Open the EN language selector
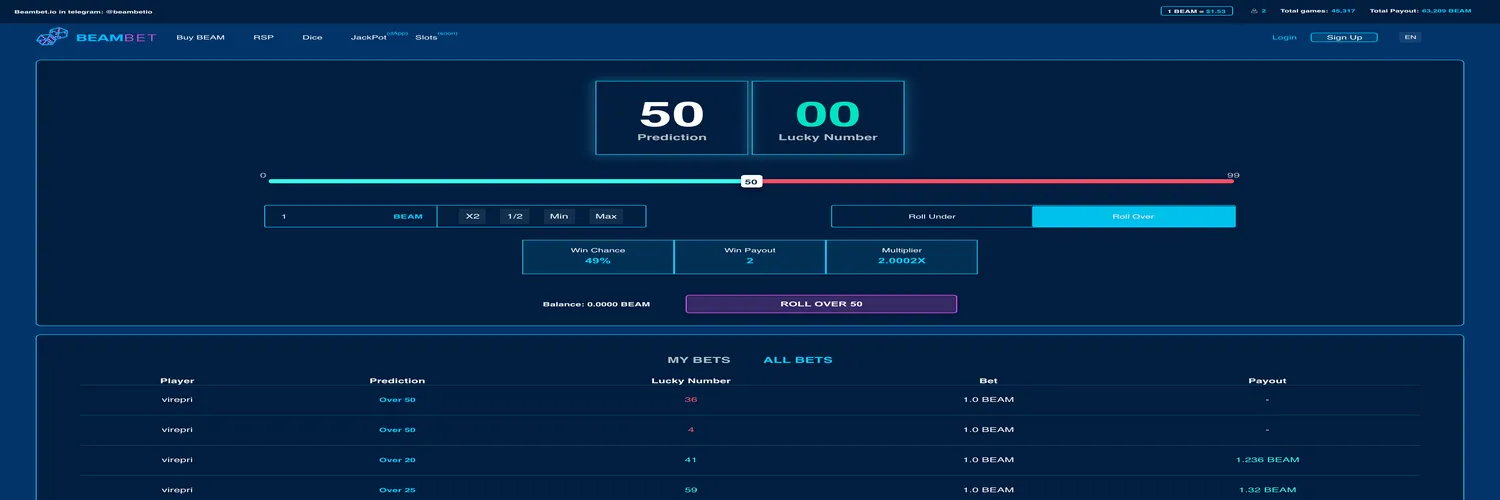 [1410, 37]
